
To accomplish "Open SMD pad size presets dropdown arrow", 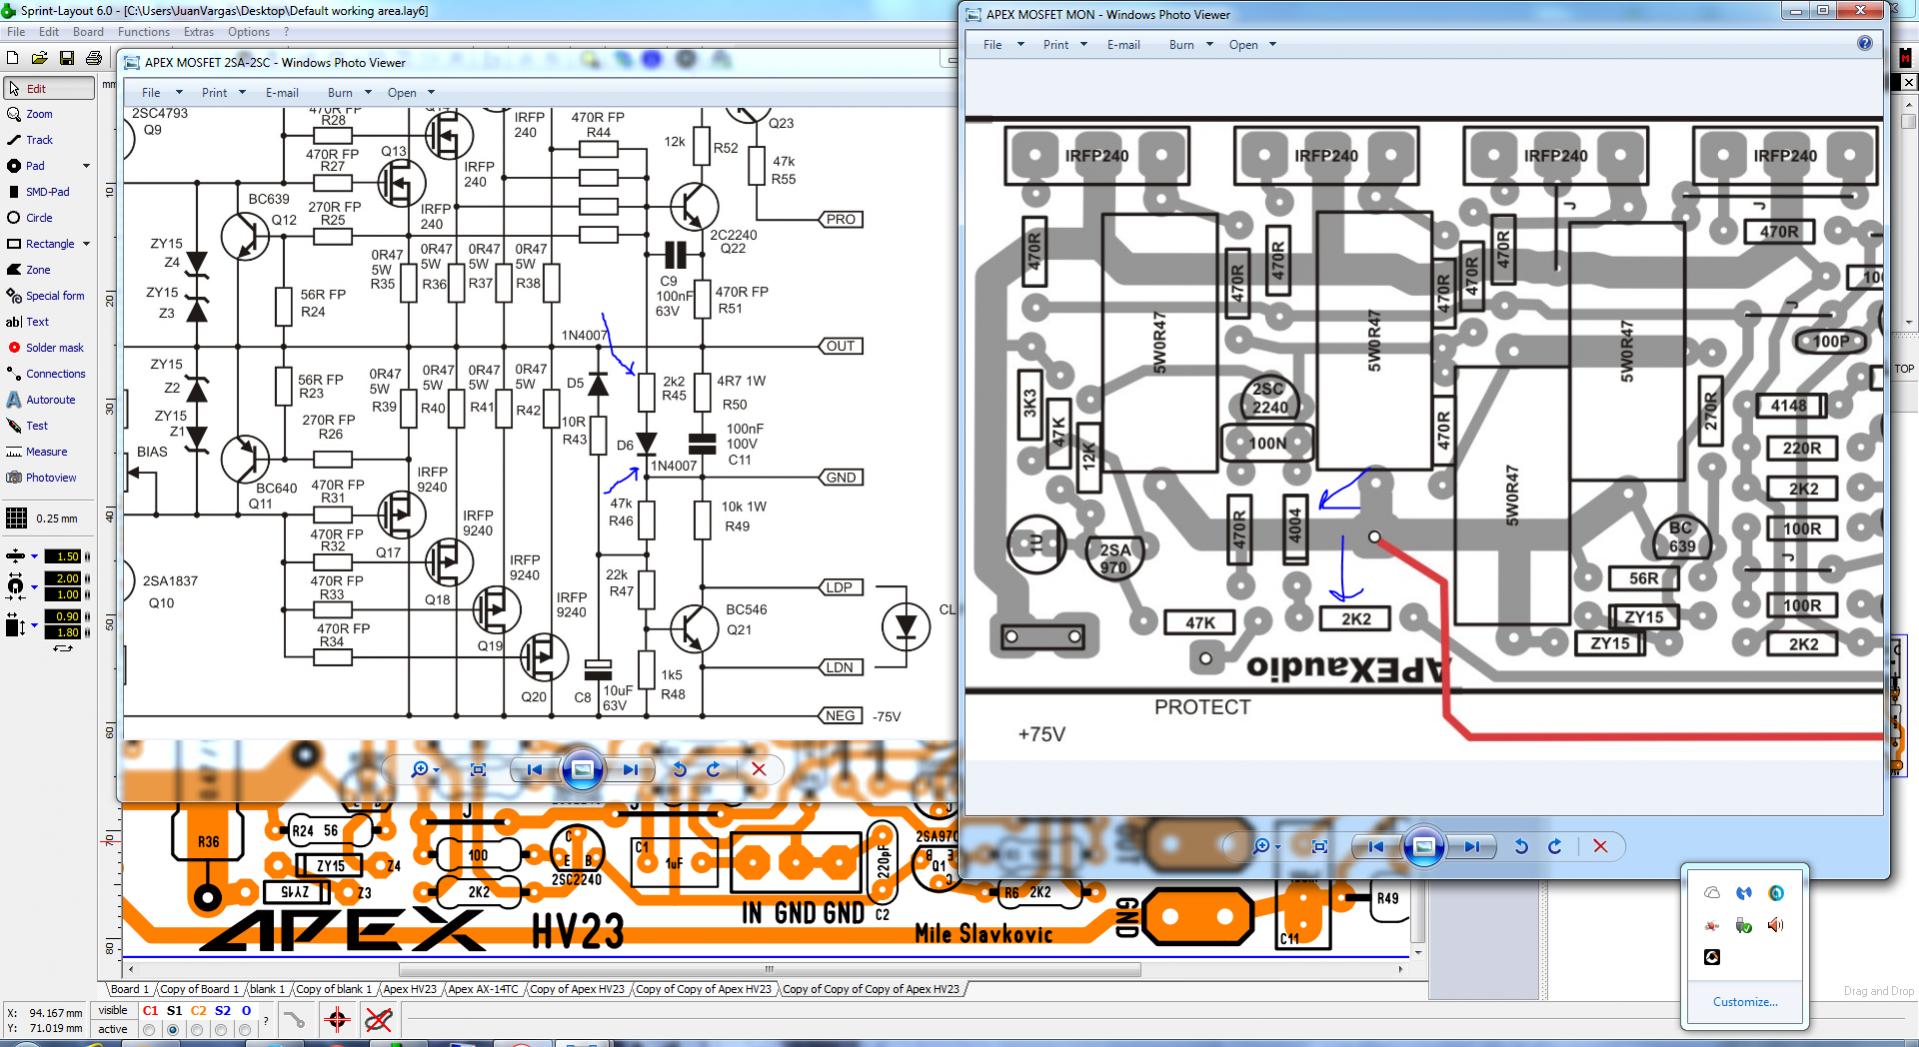I will click(34, 626).
